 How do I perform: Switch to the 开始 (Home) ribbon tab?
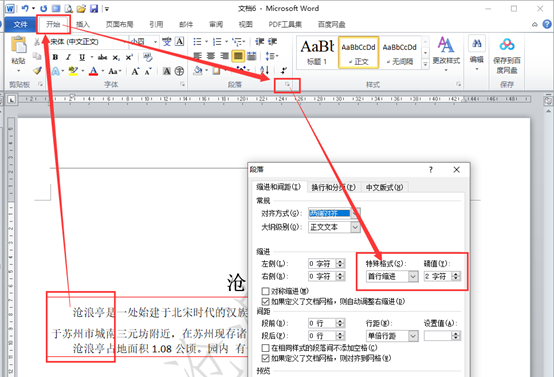pos(53,24)
